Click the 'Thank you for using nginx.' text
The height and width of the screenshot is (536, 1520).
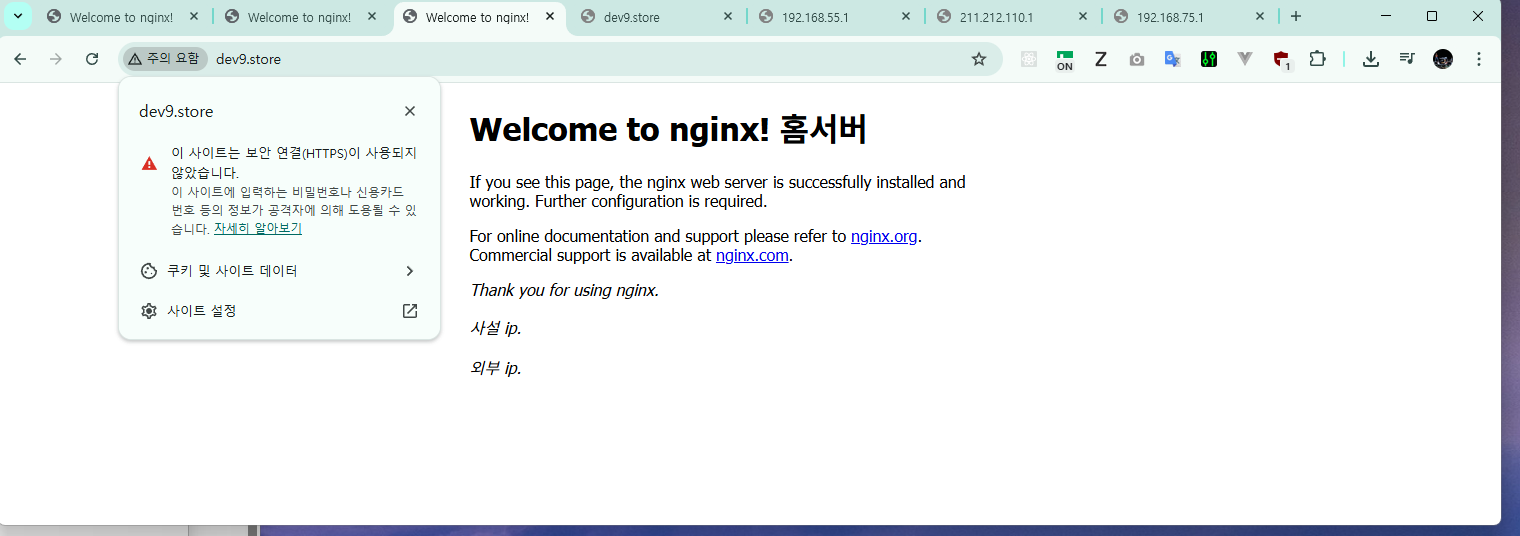[x=564, y=291]
